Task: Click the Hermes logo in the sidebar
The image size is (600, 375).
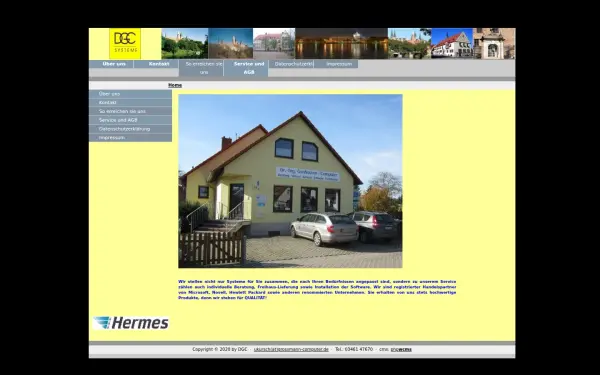Action: 131,323
